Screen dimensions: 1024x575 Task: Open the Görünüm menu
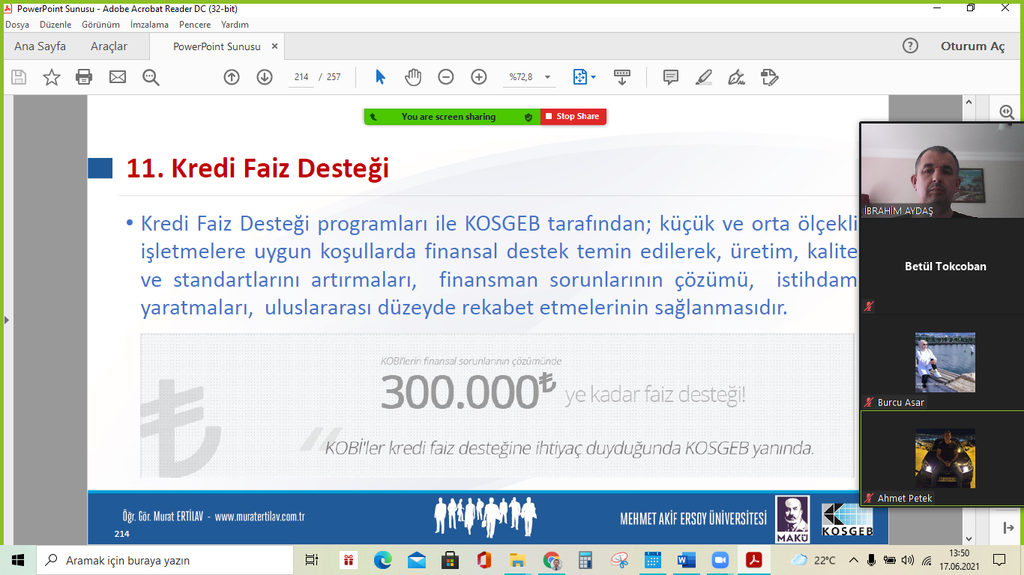coord(99,24)
